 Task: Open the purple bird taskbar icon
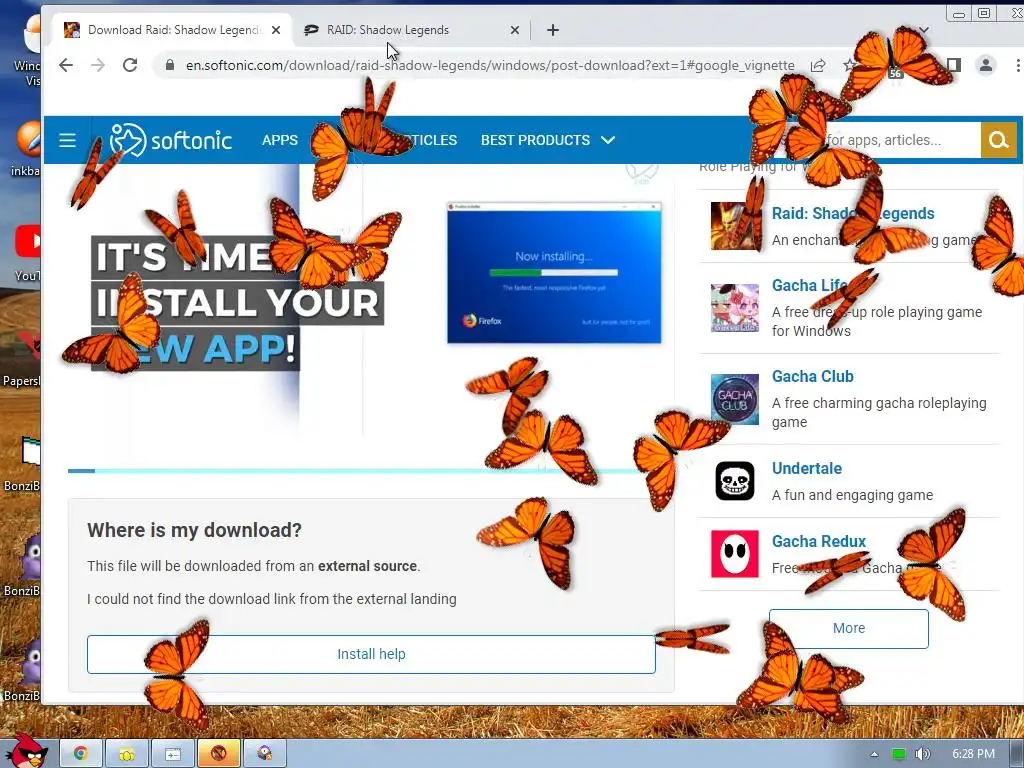click(264, 754)
